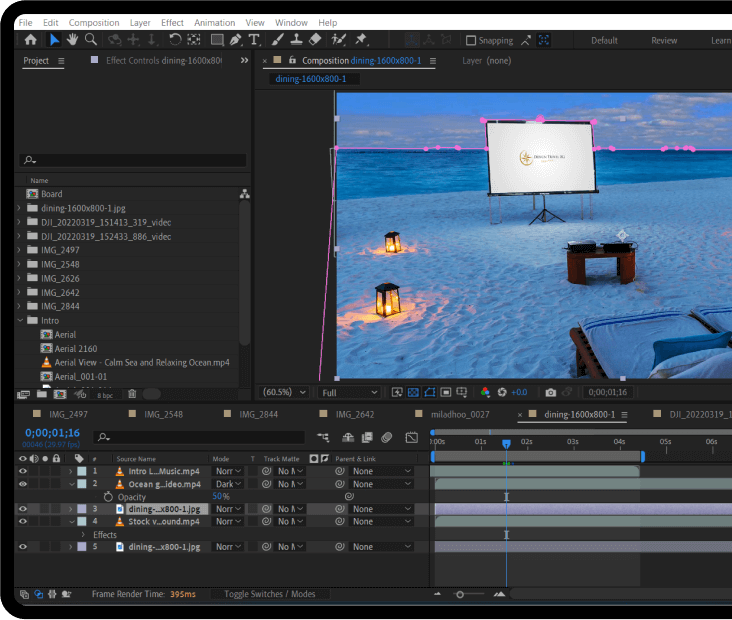Select the Pen tool
Image resolution: width=732 pixels, height=620 pixels.
point(236,40)
